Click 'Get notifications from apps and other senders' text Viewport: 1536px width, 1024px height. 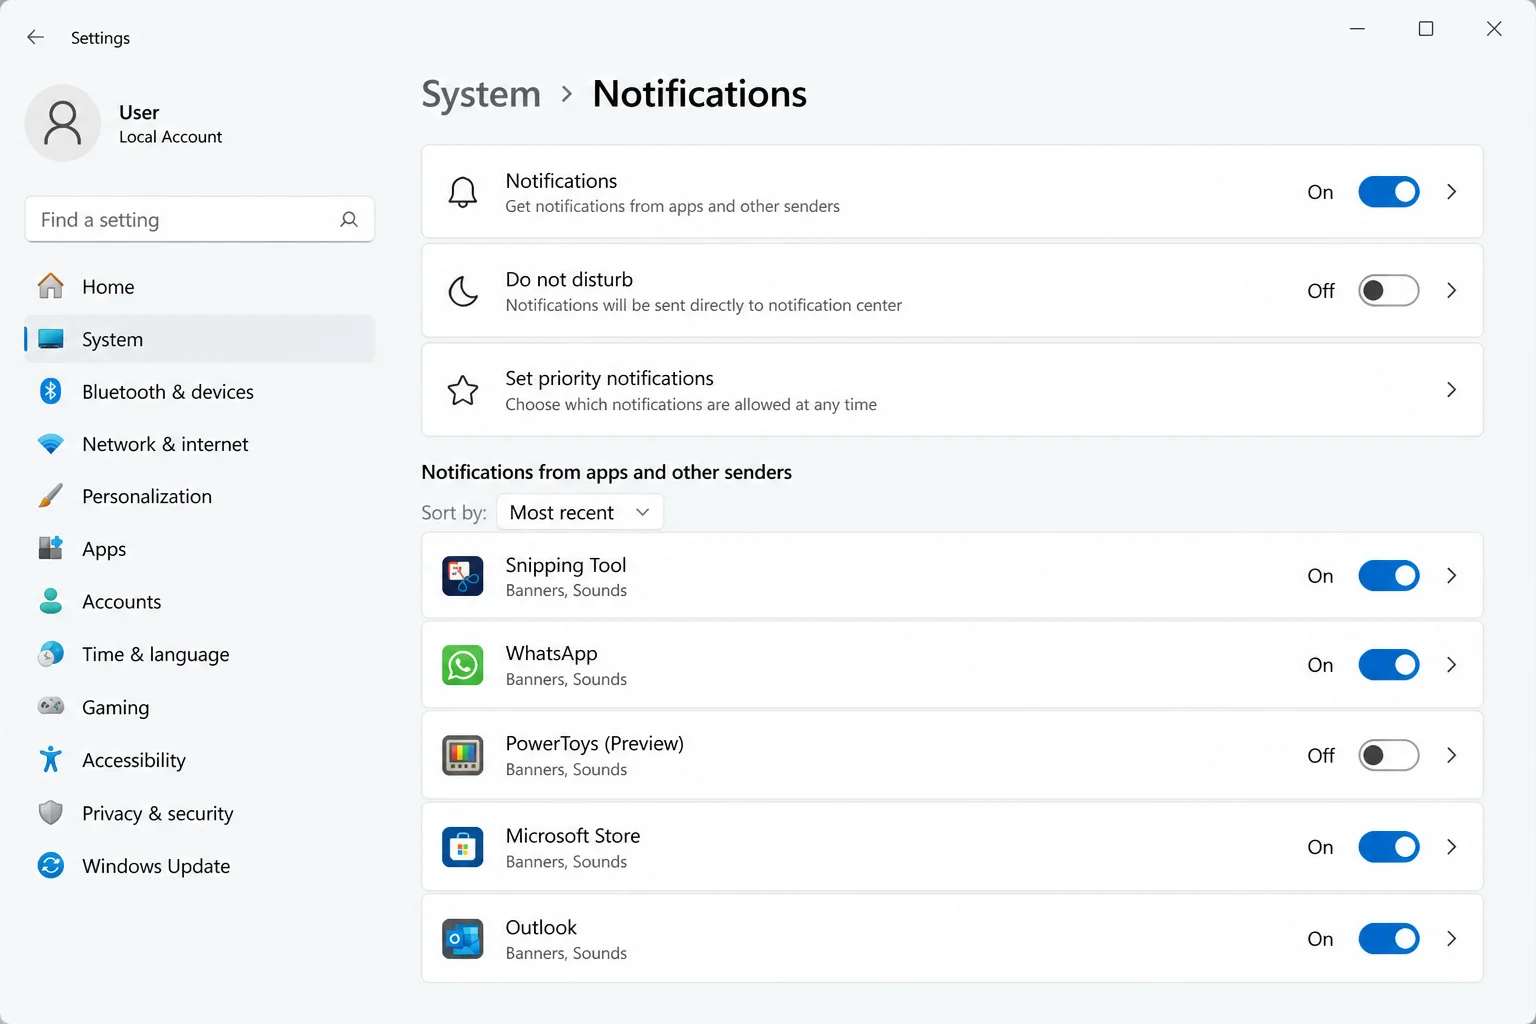click(672, 206)
